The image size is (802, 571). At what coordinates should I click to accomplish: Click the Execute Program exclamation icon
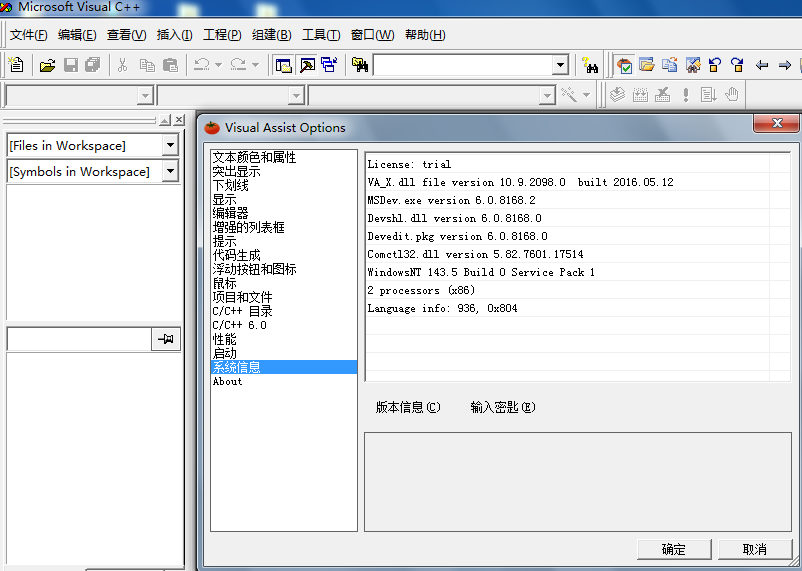pyautogui.click(x=685, y=95)
